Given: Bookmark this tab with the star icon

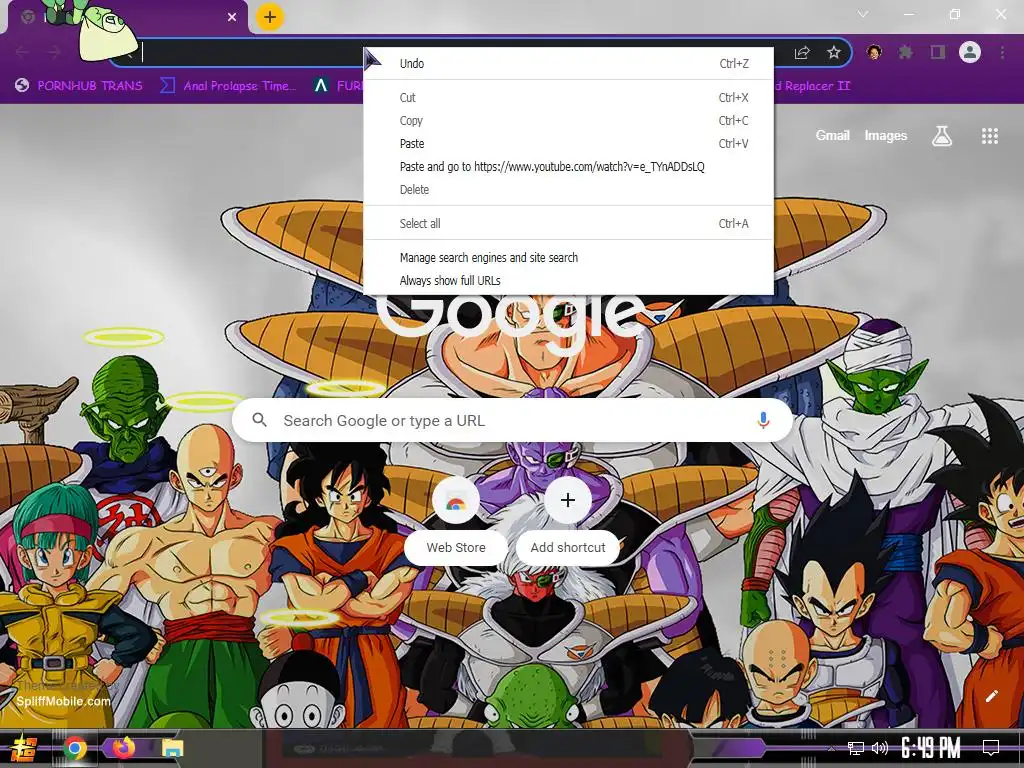Looking at the screenshot, I should pyautogui.click(x=833, y=52).
